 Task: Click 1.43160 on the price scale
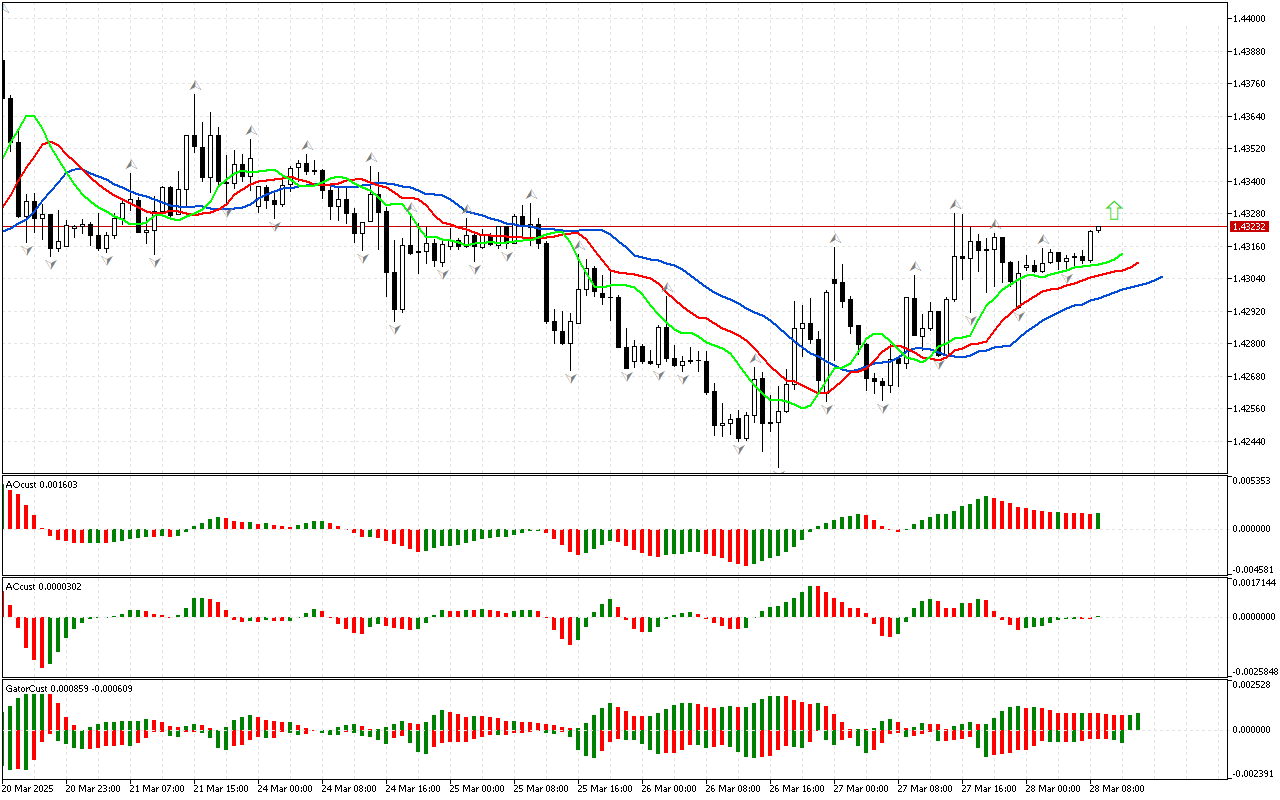pyautogui.click(x=1250, y=247)
